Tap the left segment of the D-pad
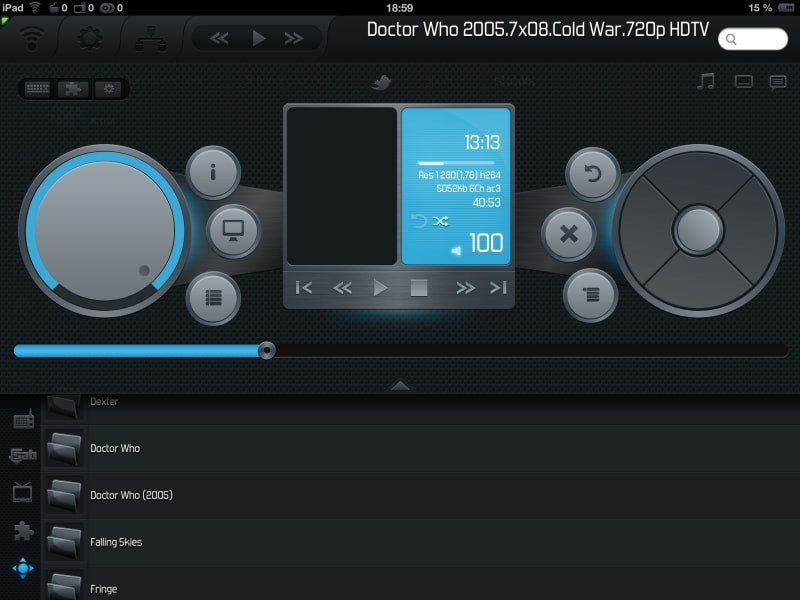Image resolution: width=800 pixels, height=600 pixels. click(x=645, y=230)
